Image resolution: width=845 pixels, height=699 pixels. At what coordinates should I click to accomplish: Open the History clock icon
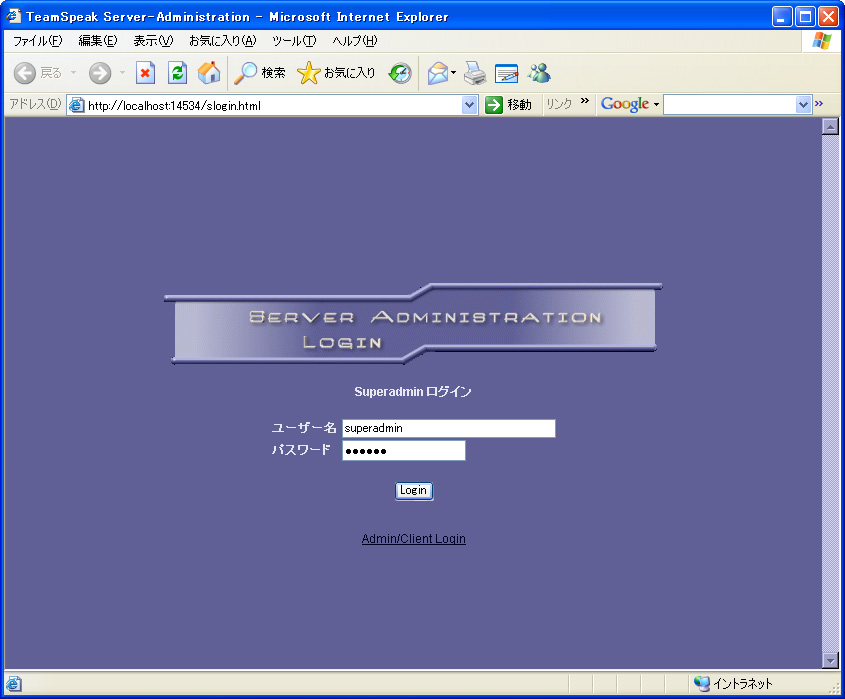(x=400, y=73)
